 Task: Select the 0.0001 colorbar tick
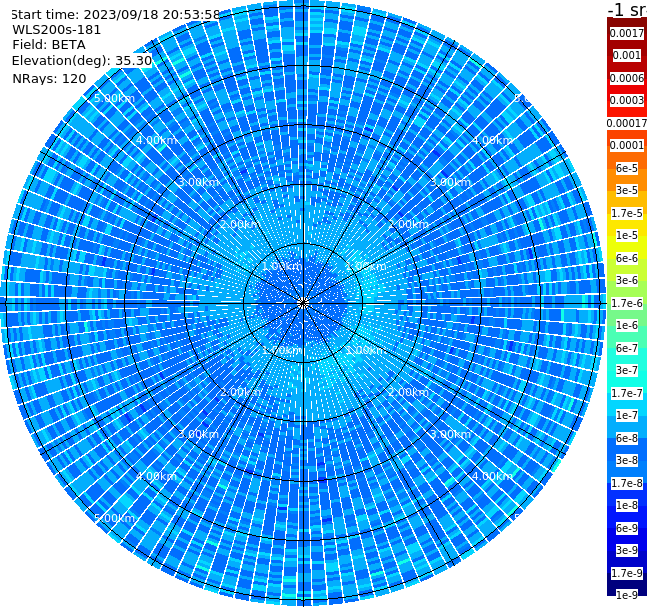tap(627, 145)
